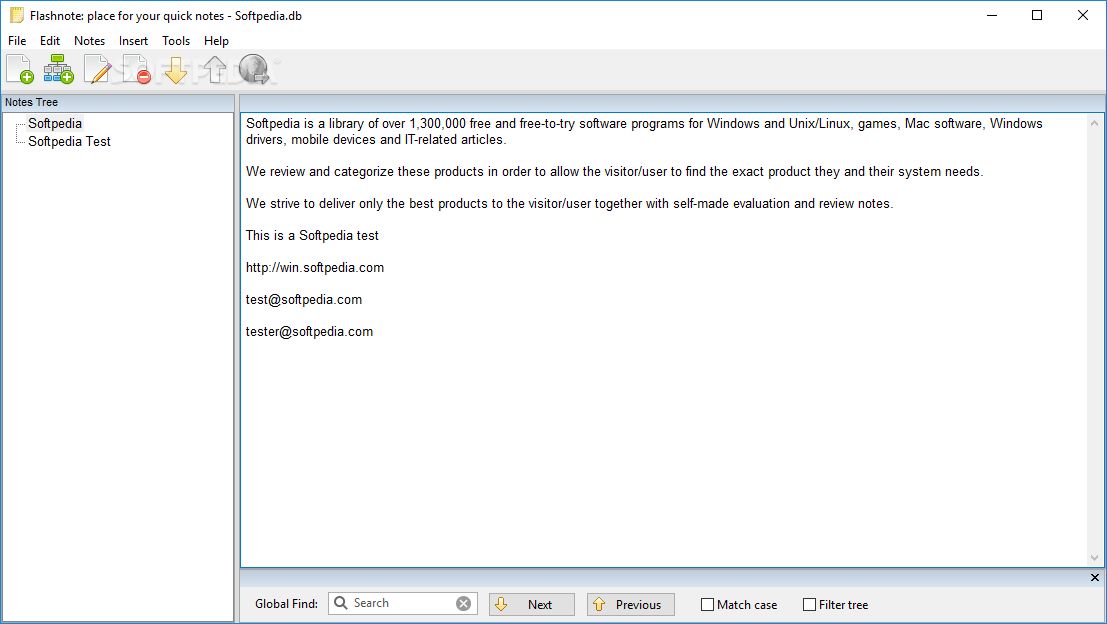Click the 'This is a Softpedia test' line
This screenshot has width=1107, height=624.
click(x=312, y=236)
